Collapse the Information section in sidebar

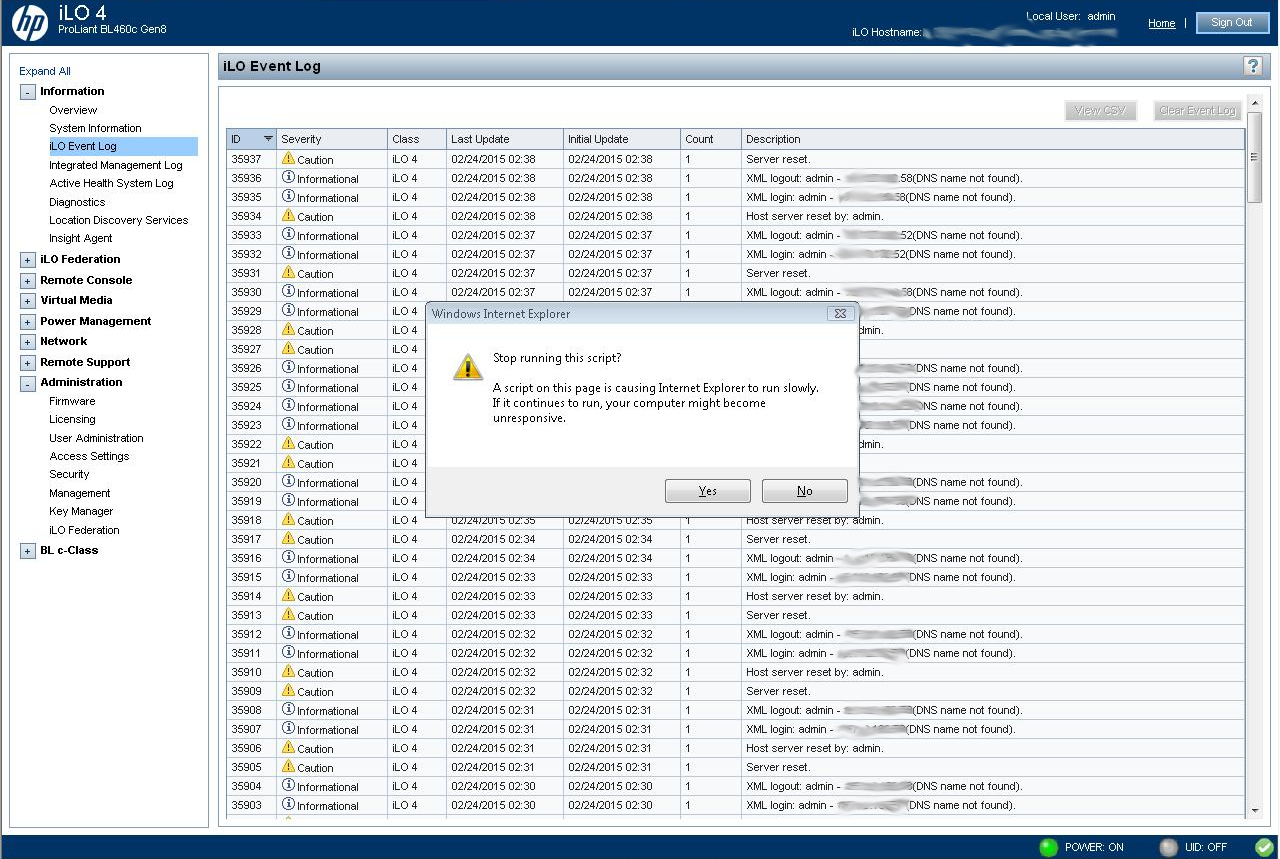click(x=27, y=91)
